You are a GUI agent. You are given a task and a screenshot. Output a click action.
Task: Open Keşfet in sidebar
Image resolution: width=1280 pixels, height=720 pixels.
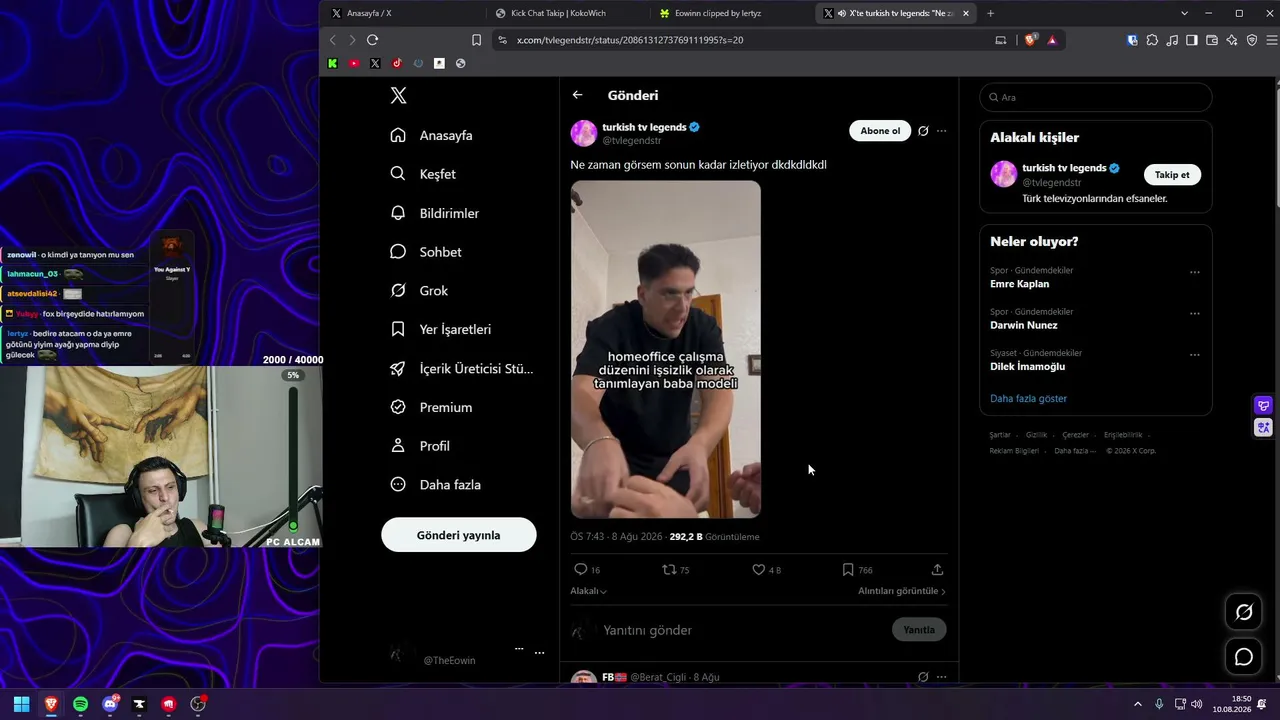click(423, 174)
